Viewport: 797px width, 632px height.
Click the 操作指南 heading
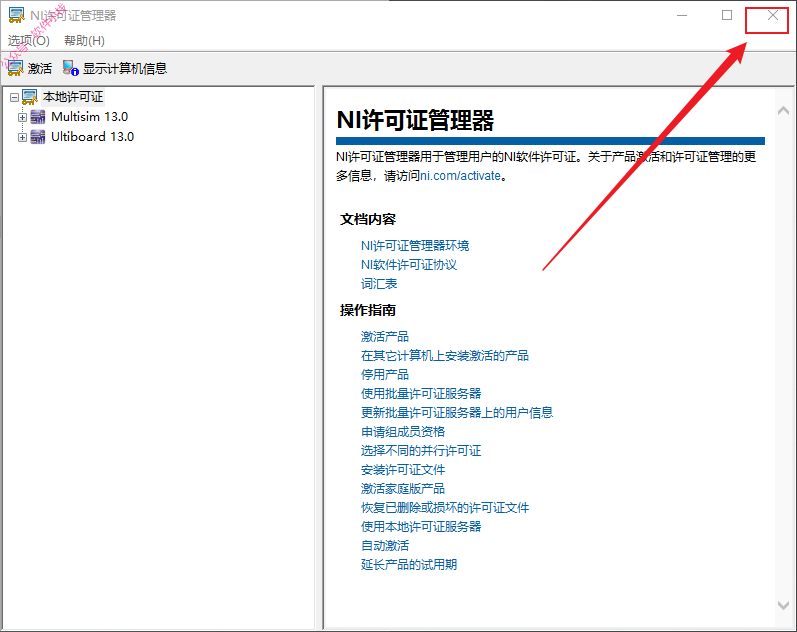pyautogui.click(x=367, y=310)
